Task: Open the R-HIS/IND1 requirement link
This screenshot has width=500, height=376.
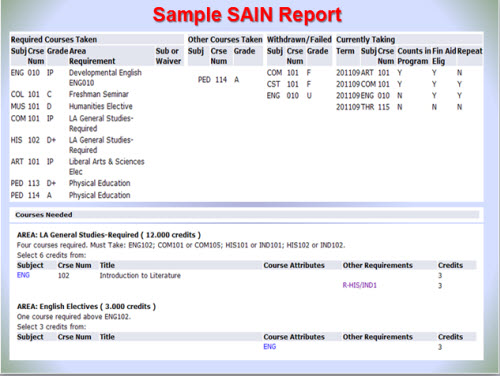Action: (x=359, y=285)
